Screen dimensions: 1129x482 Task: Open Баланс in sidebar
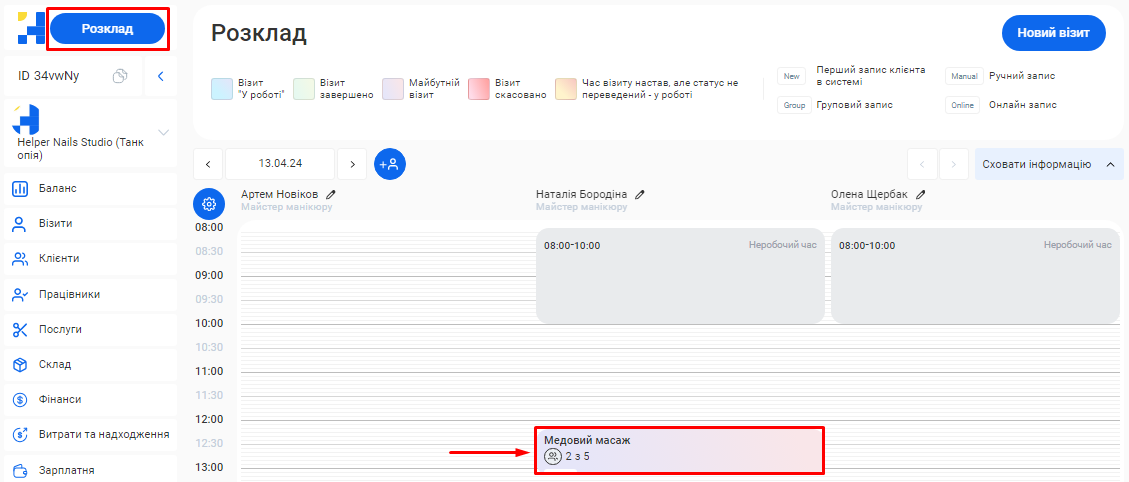[x=58, y=188]
